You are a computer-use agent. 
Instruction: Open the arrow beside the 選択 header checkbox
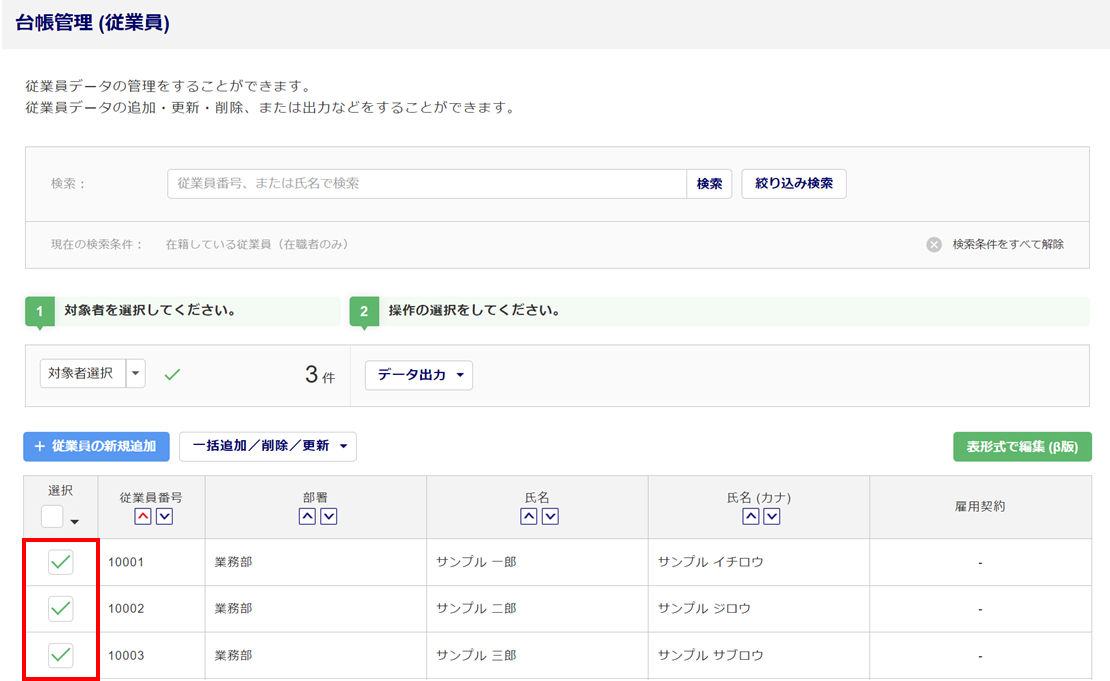point(74,522)
